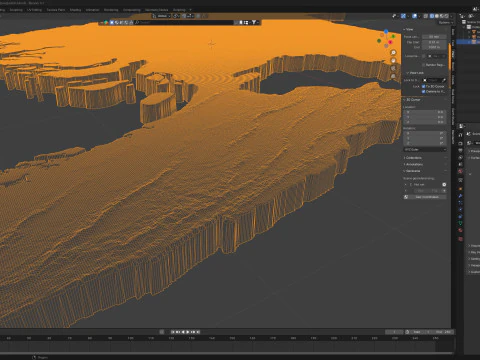Open the Rendering workspace tab

(111, 10)
